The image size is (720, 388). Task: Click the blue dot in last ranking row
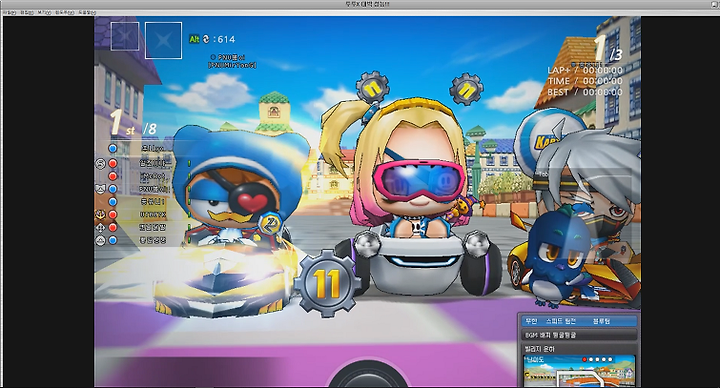(112, 240)
